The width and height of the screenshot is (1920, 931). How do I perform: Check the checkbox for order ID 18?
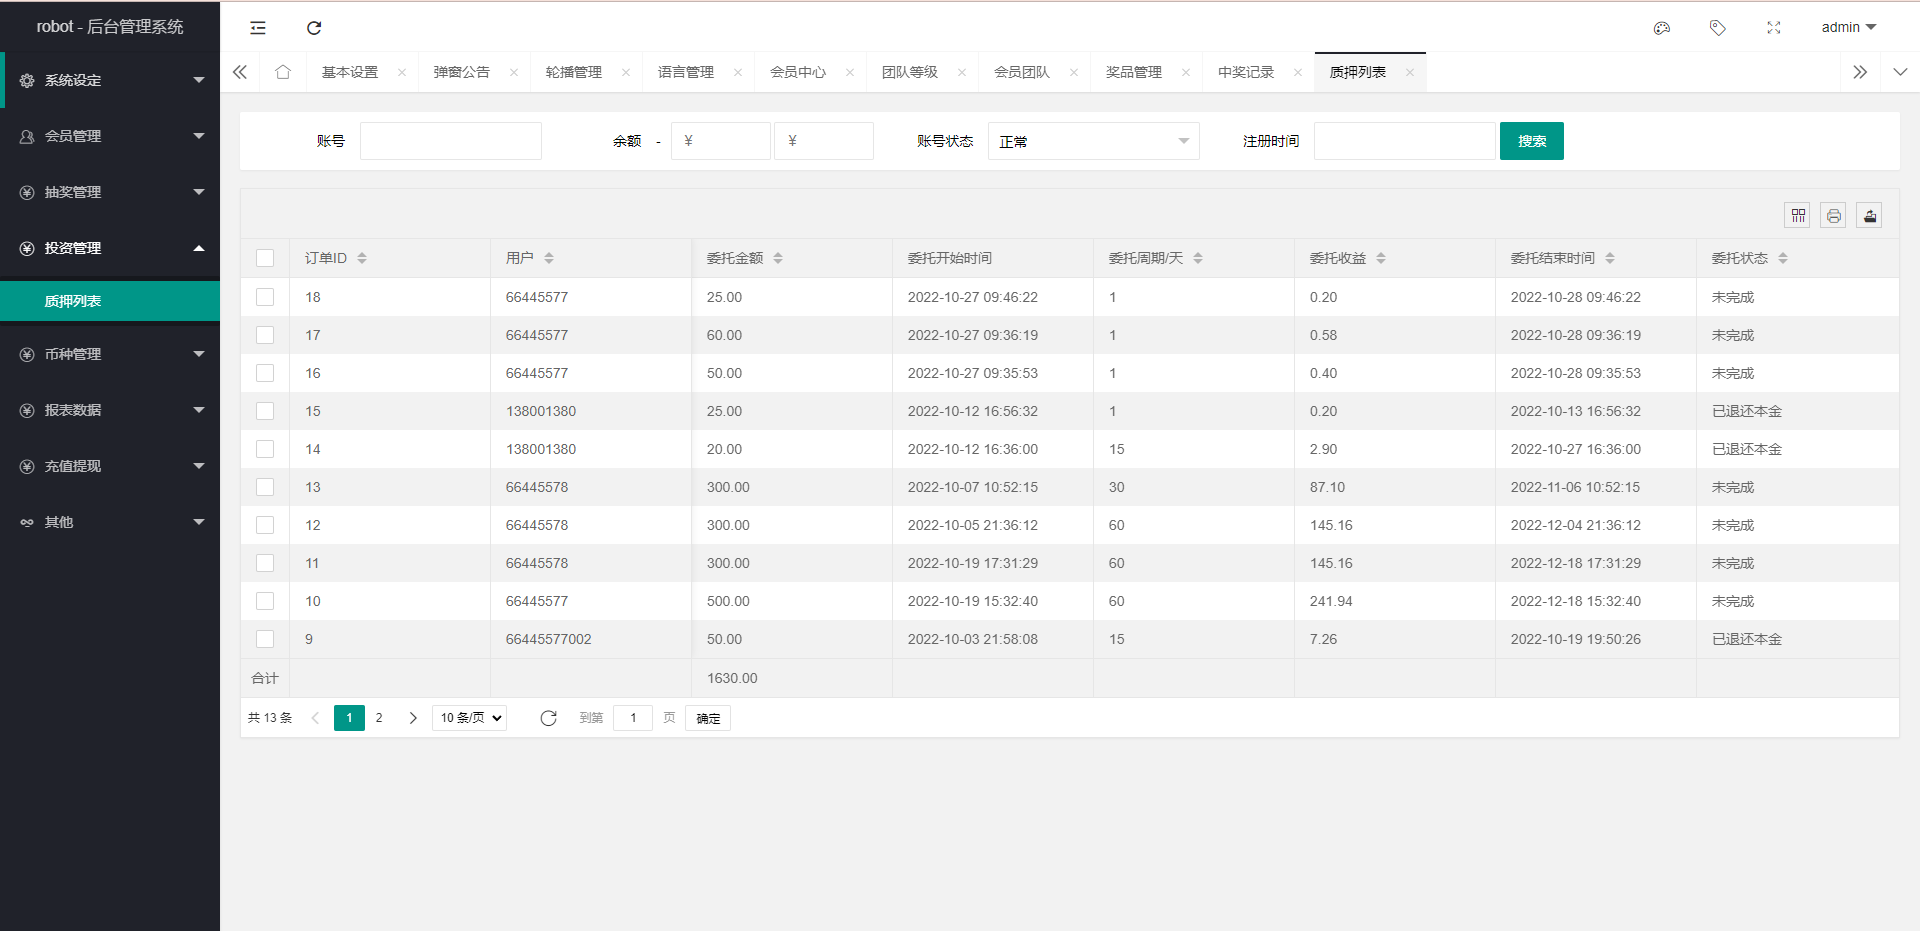point(265,297)
